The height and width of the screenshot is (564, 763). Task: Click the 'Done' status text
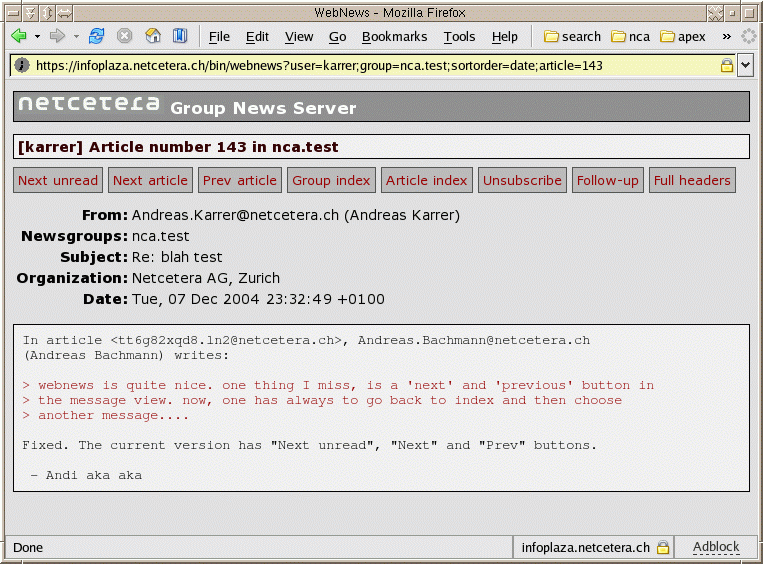[28, 548]
